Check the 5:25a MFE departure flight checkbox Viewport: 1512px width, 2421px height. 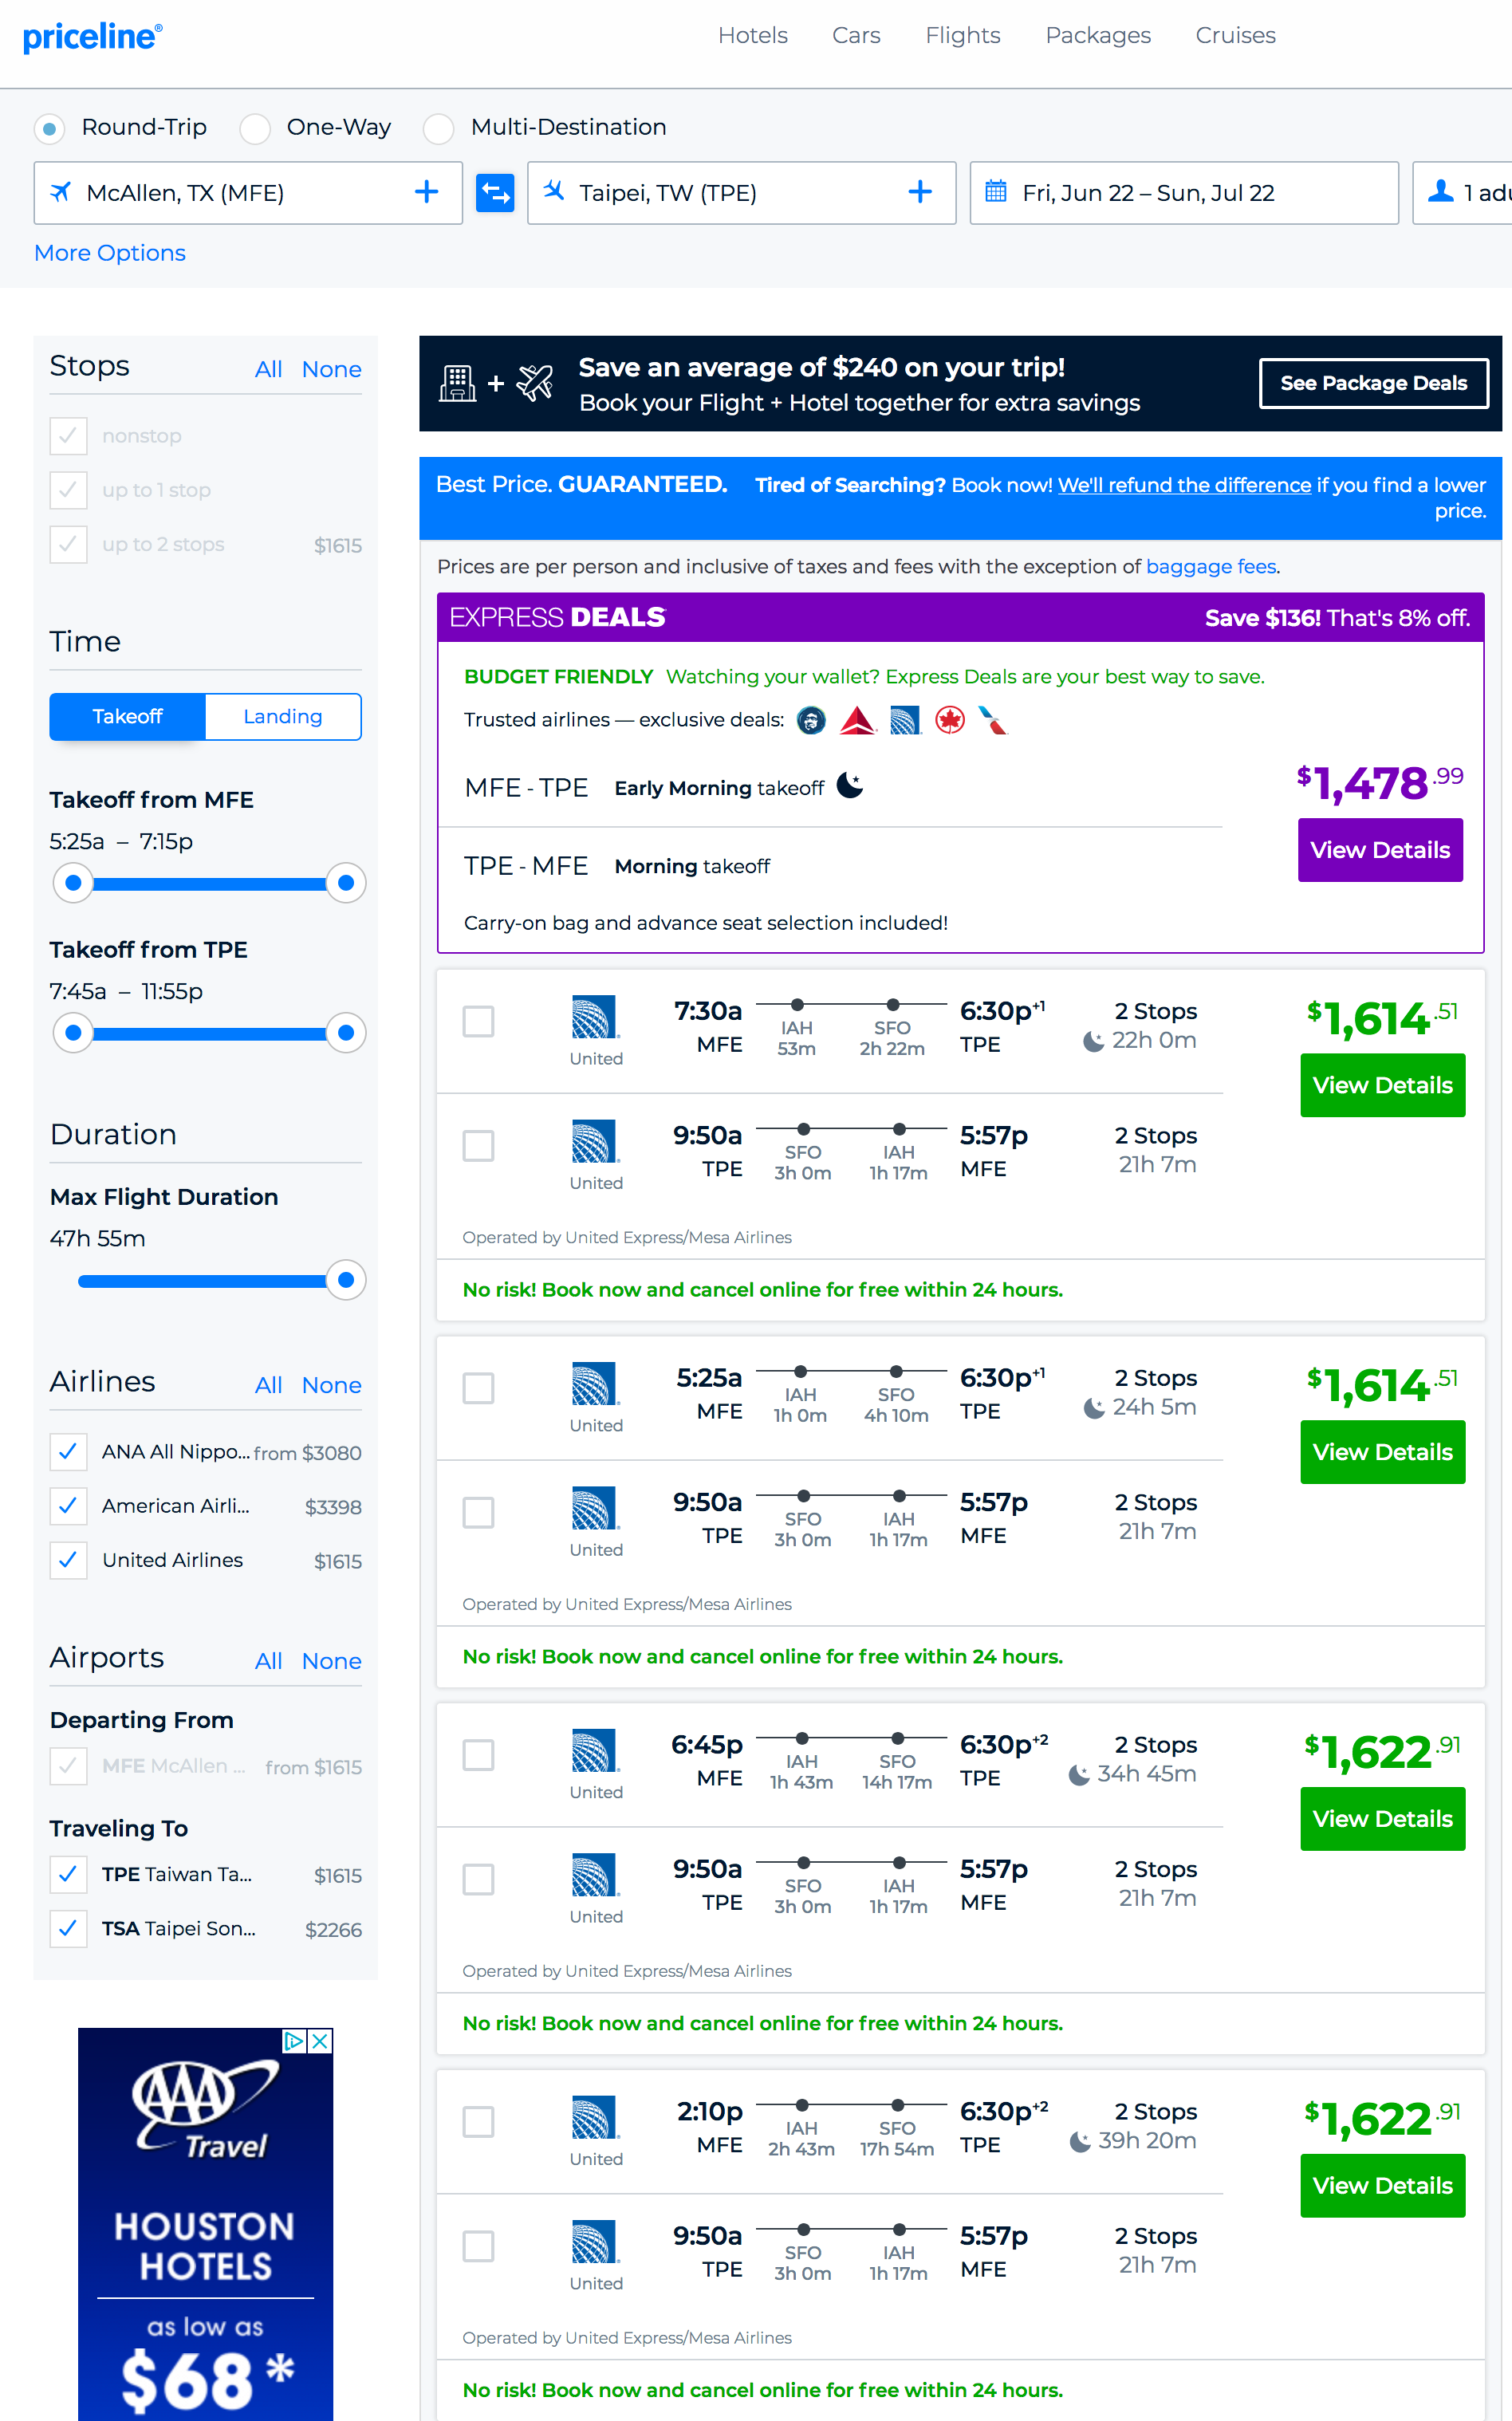click(x=479, y=1389)
